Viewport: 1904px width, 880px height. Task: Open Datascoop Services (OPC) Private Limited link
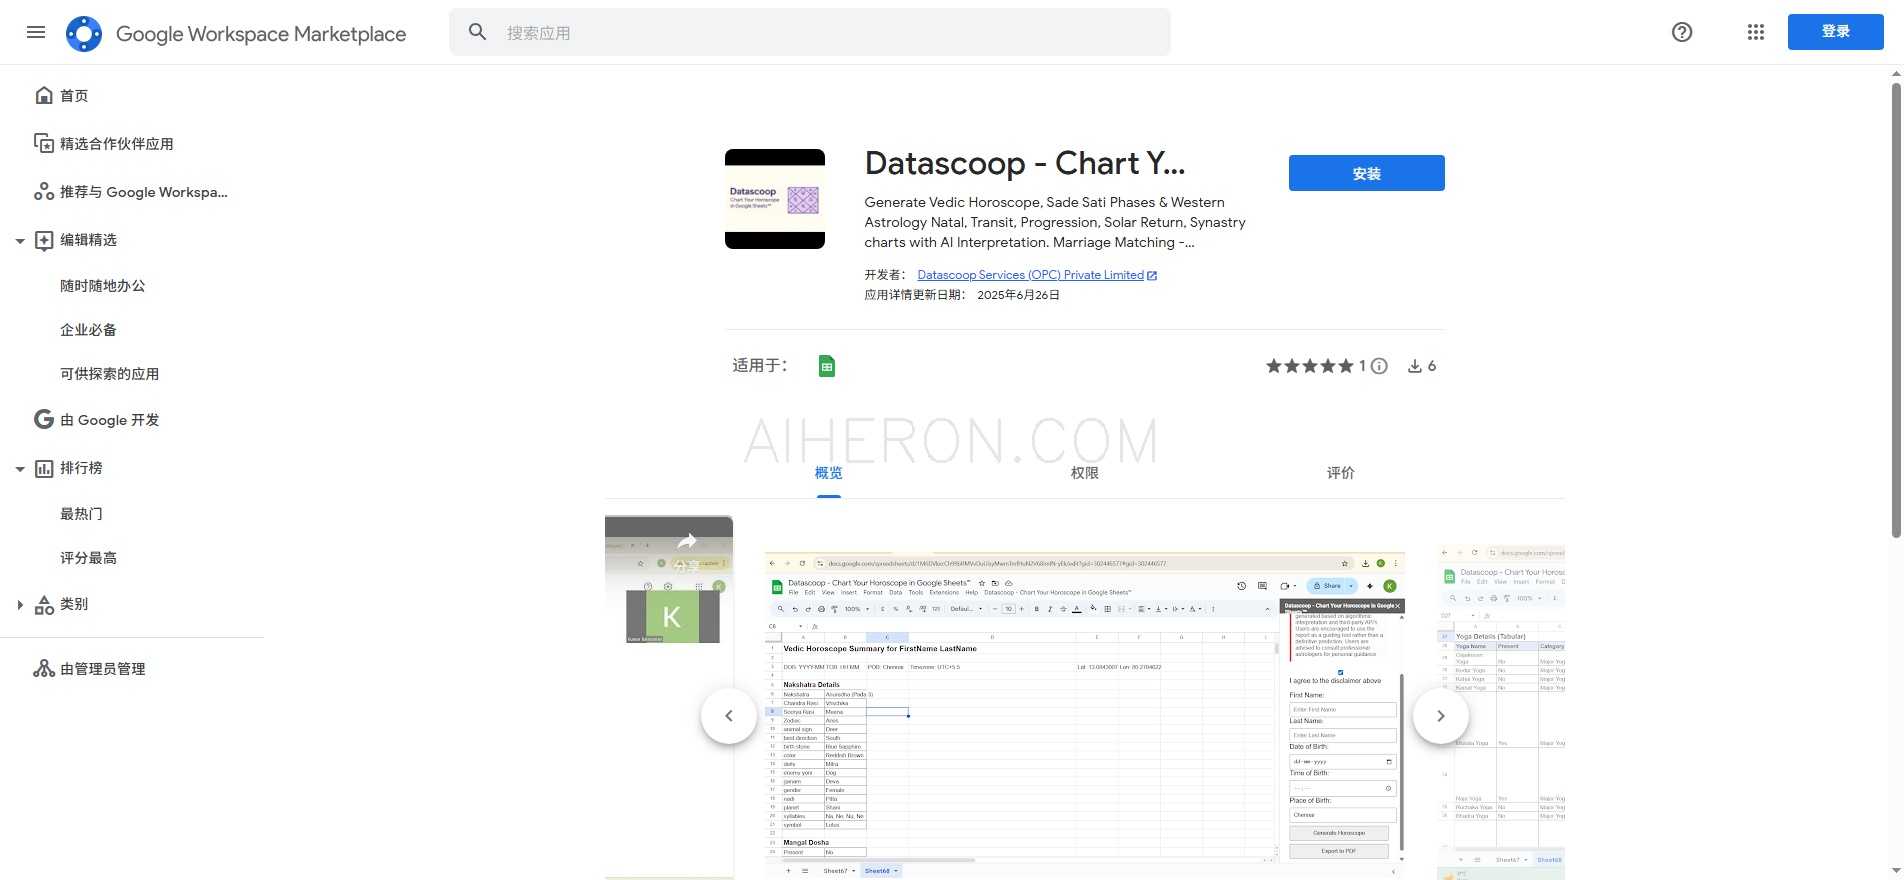[1030, 275]
